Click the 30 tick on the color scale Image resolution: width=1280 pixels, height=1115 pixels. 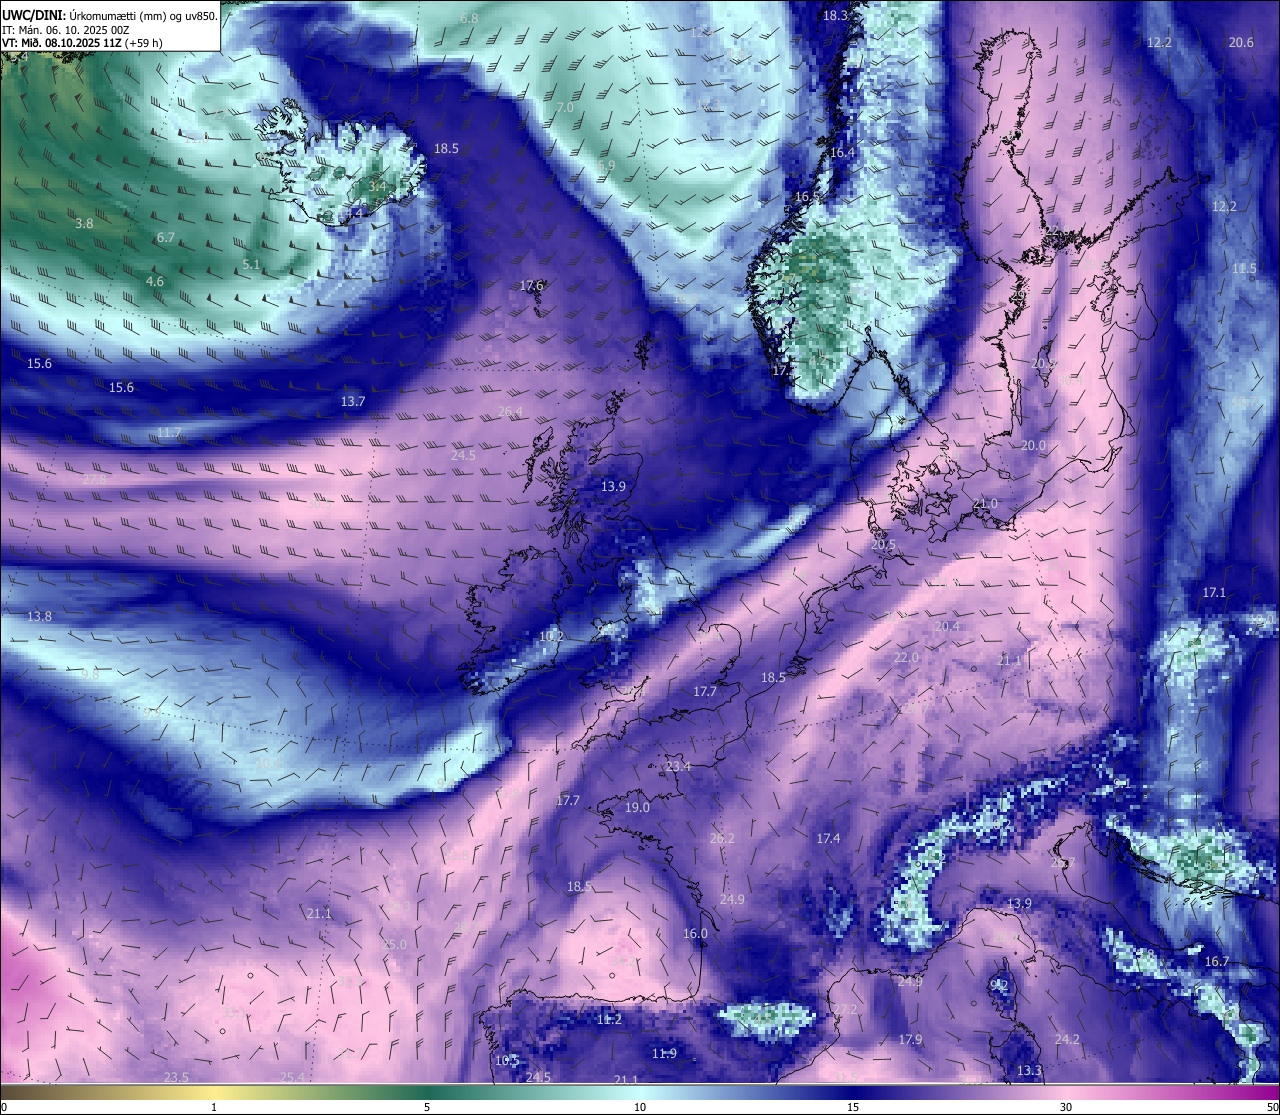tap(1066, 1106)
